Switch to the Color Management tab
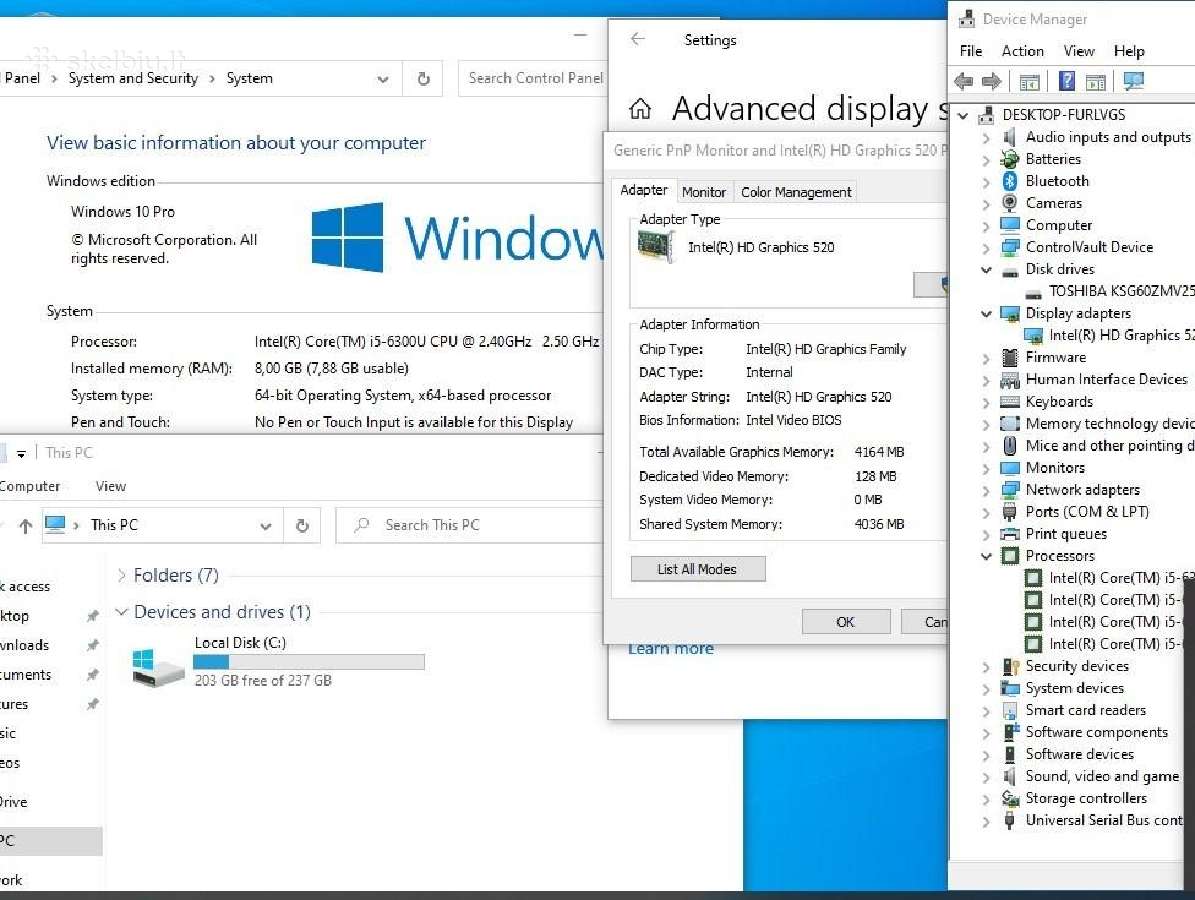Screen dimensions: 1195x900 click(x=796, y=192)
